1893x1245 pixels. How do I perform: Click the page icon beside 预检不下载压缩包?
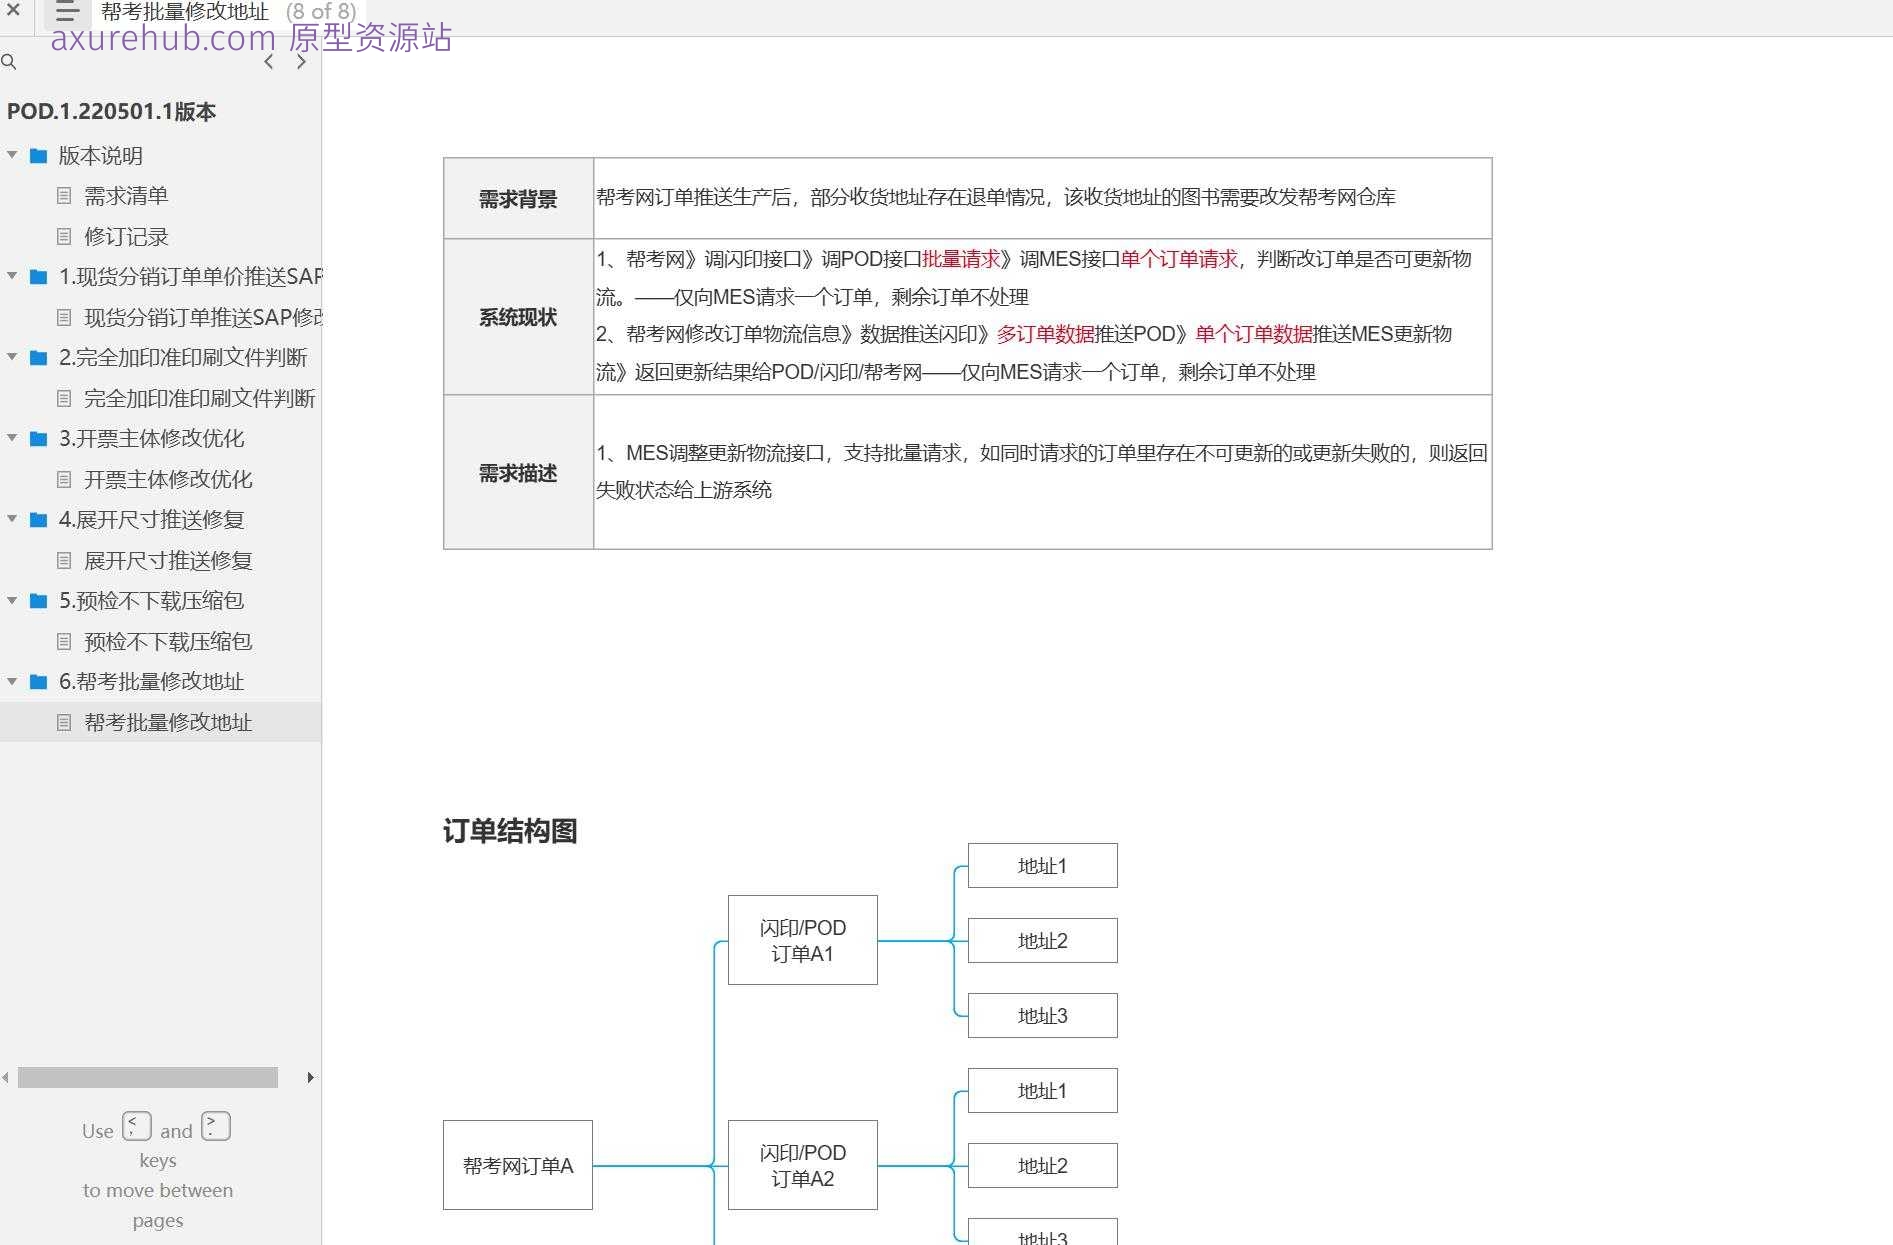64,641
